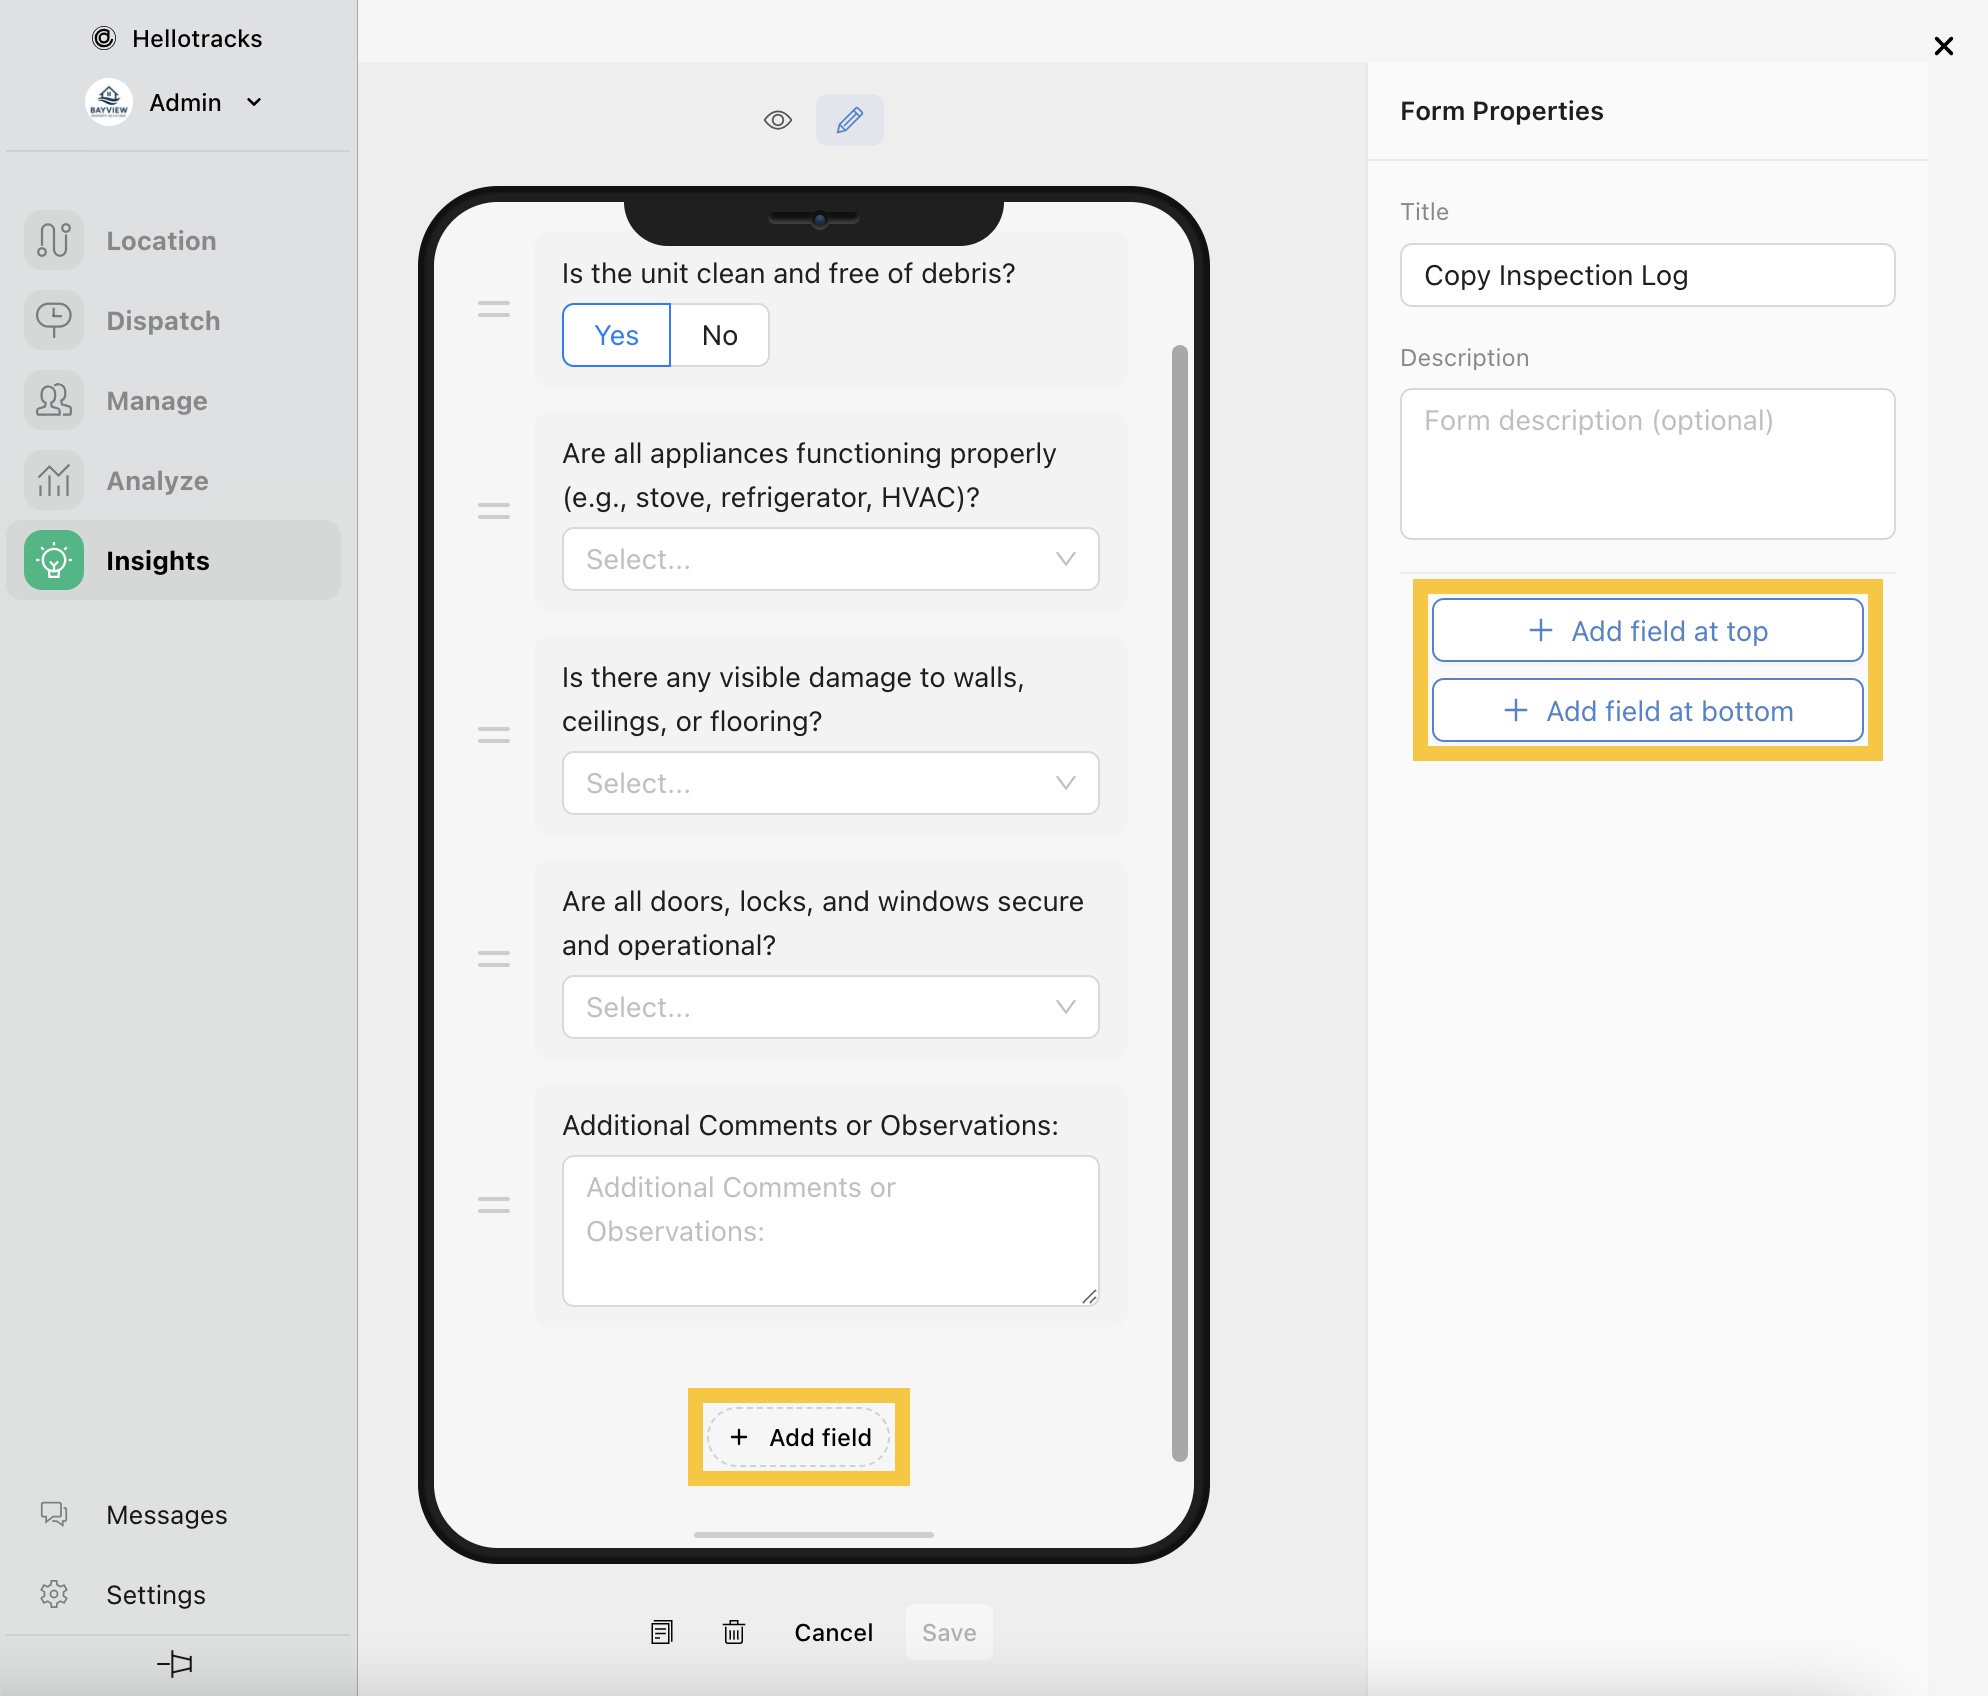The image size is (1988, 1696).
Task: Click the phone preview vertical scrollbar
Action: (1179, 900)
